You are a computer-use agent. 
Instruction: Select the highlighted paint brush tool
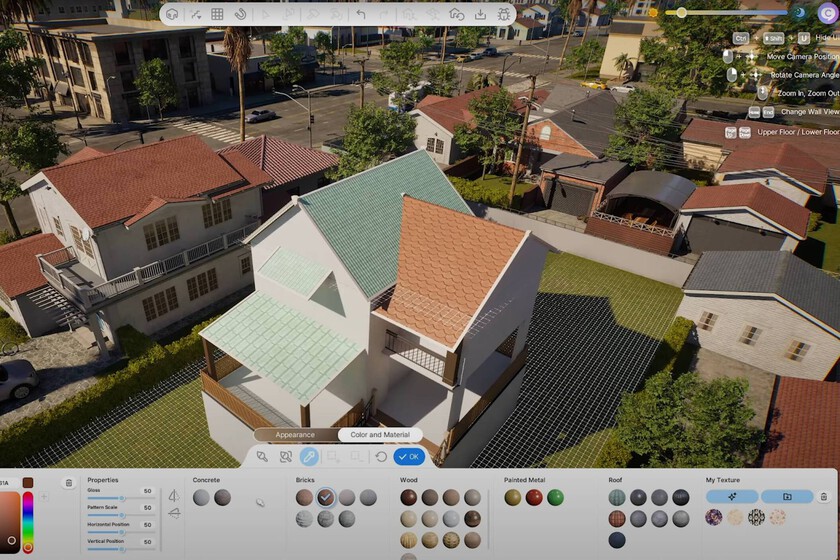pyautogui.click(x=309, y=456)
